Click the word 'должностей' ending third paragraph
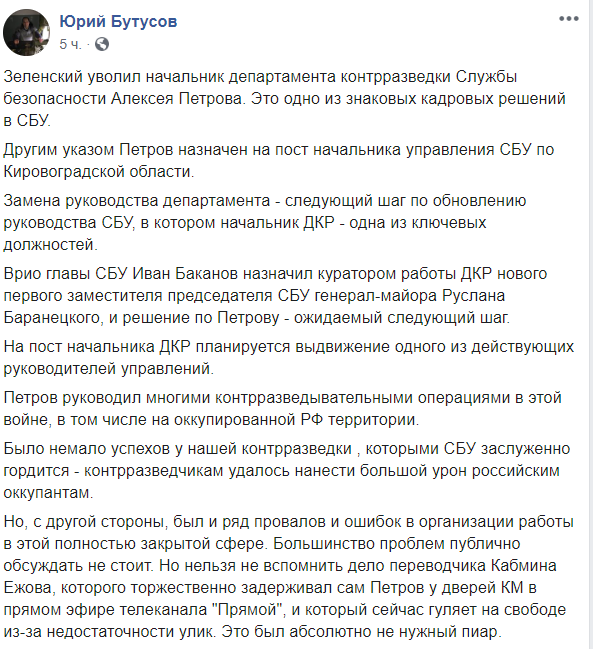Viewport: 593px width, 649px height. (50, 245)
